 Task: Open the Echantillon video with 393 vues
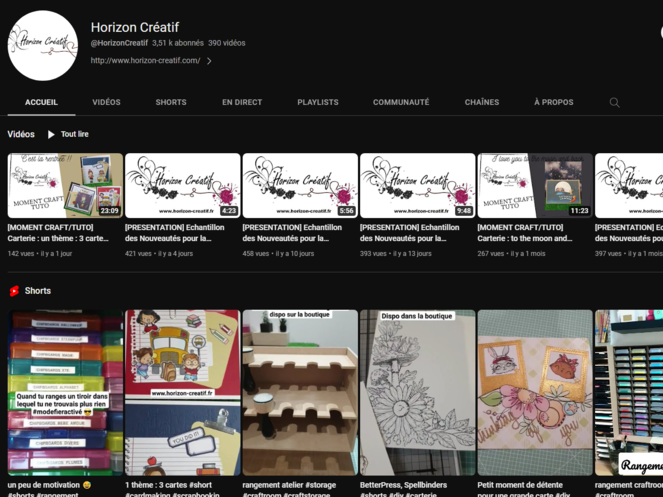click(x=410, y=233)
